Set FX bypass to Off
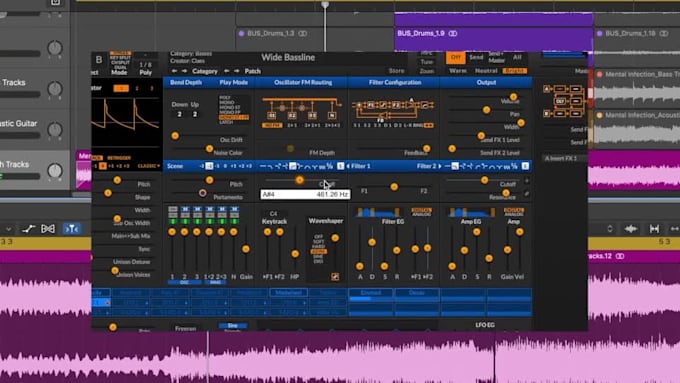 455,57
